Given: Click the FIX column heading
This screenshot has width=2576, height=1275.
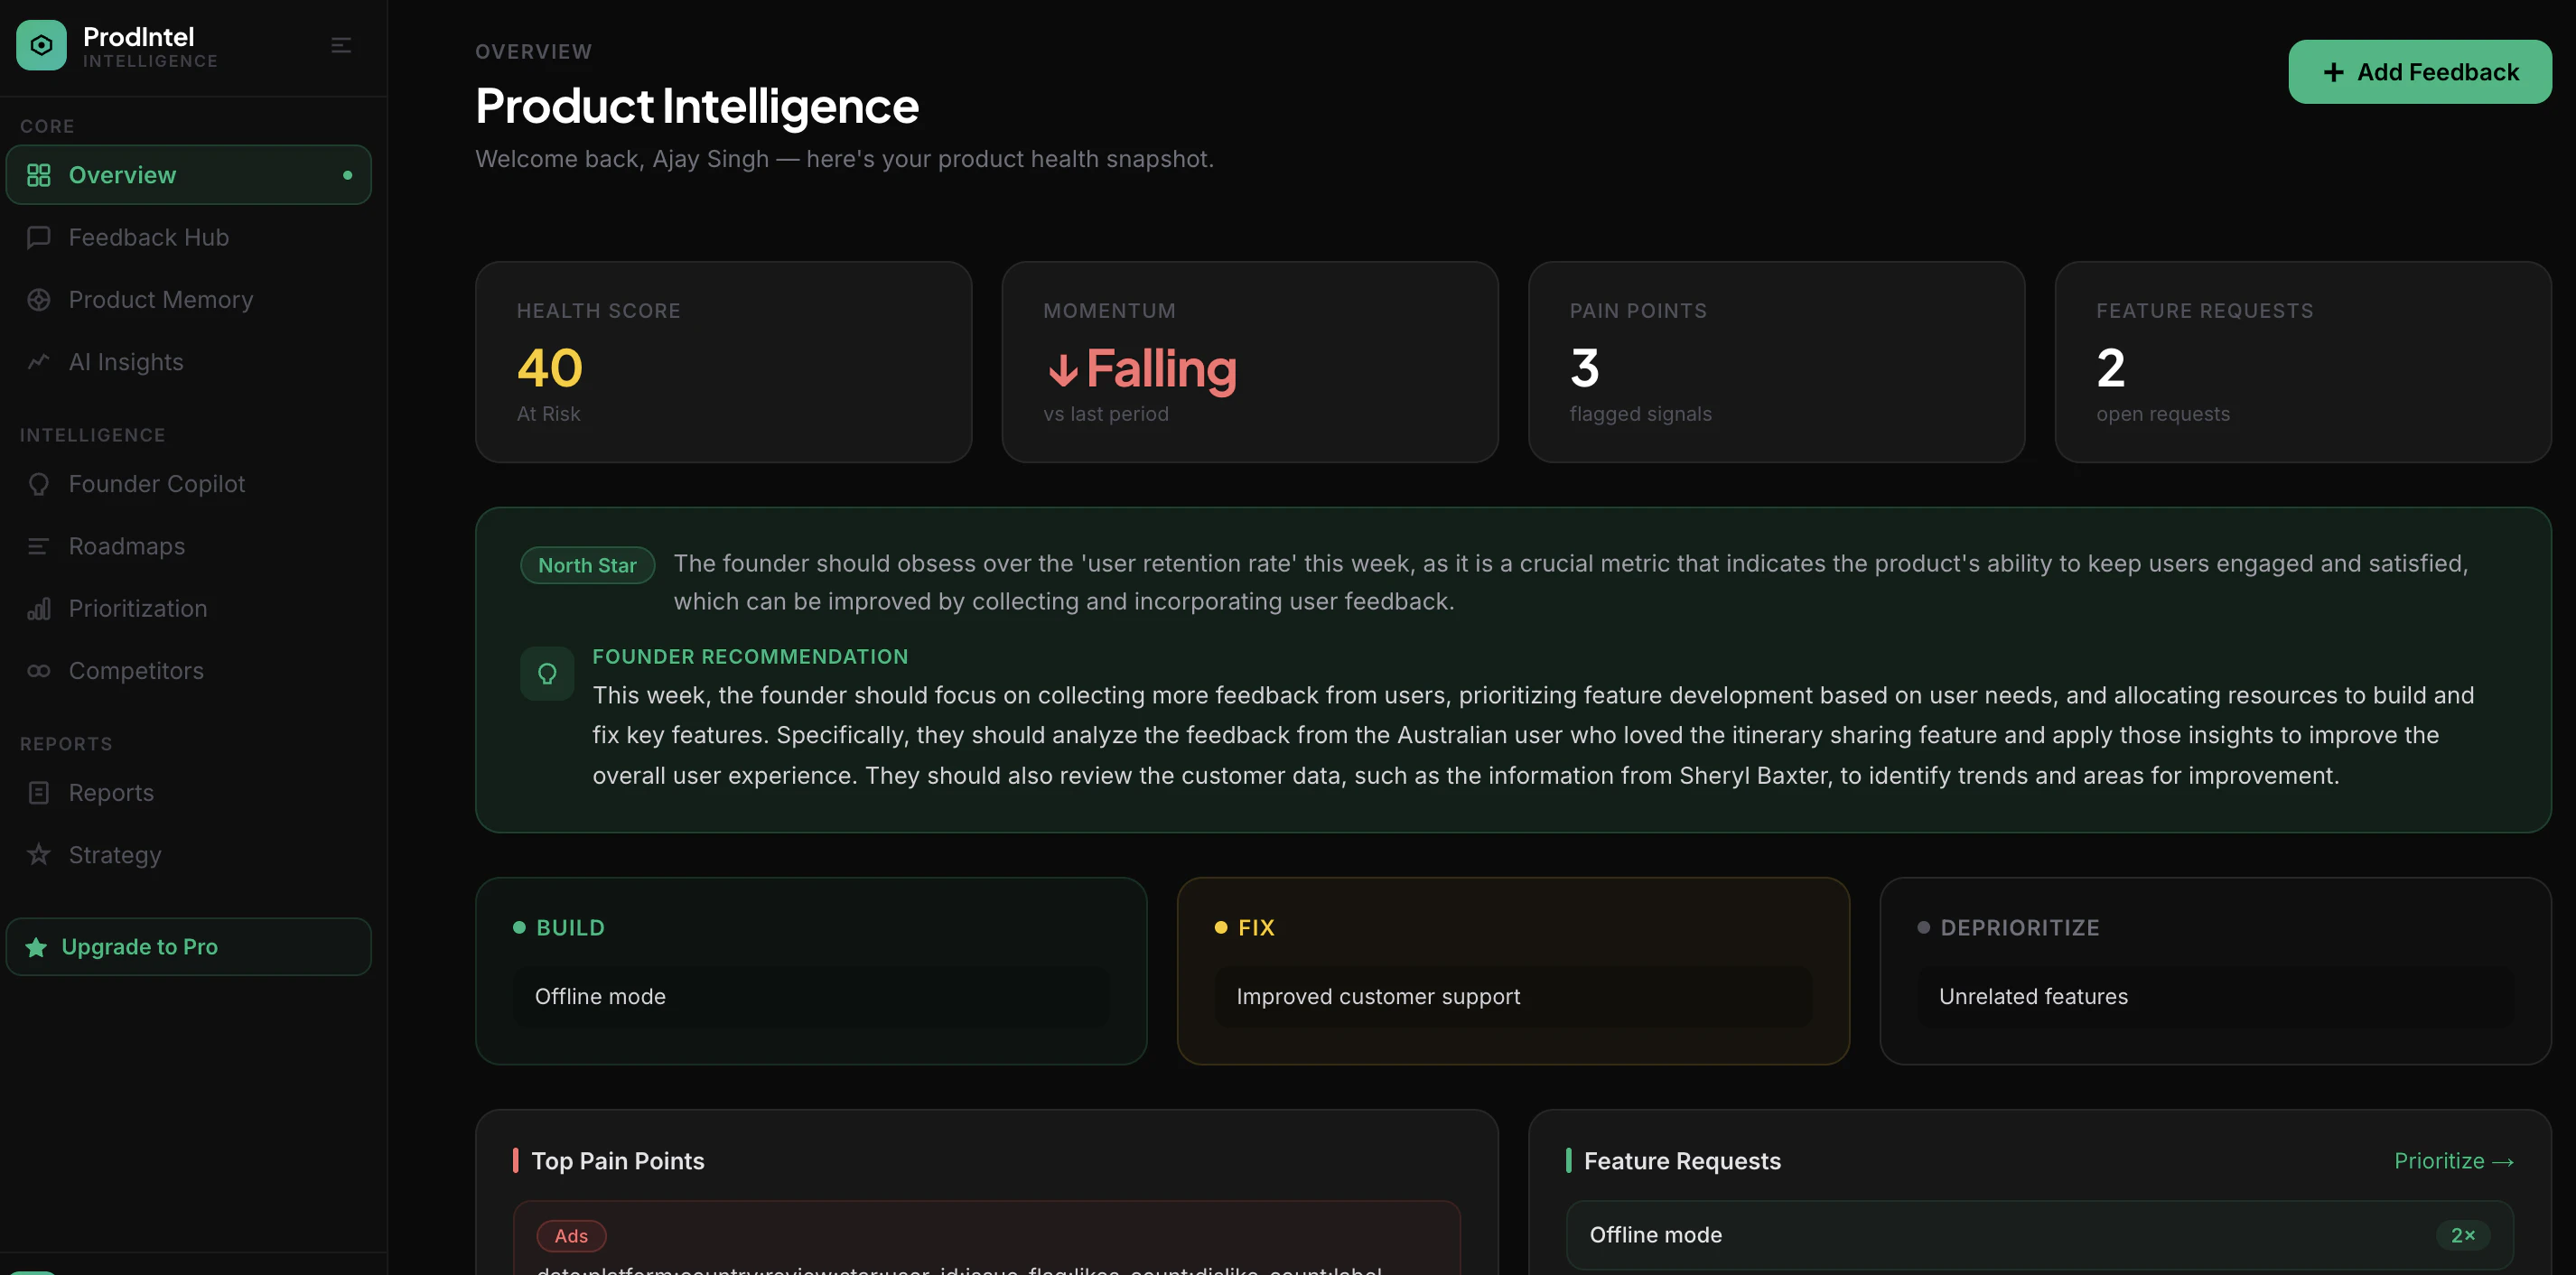Looking at the screenshot, I should (x=1256, y=928).
